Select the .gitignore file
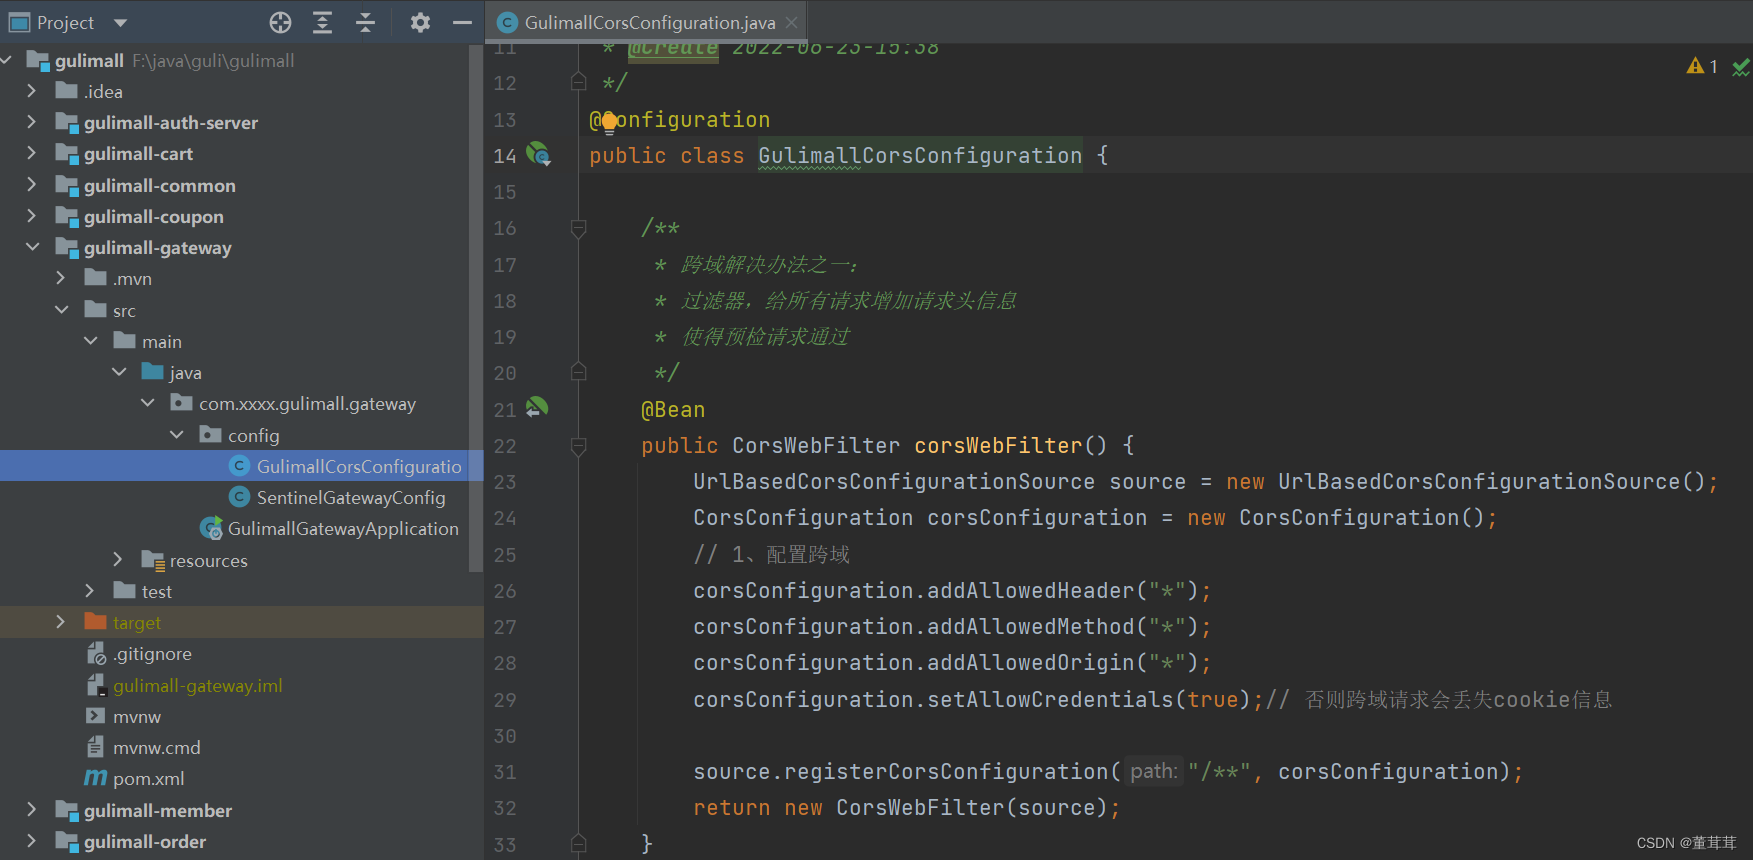This screenshot has width=1753, height=860. 152,654
